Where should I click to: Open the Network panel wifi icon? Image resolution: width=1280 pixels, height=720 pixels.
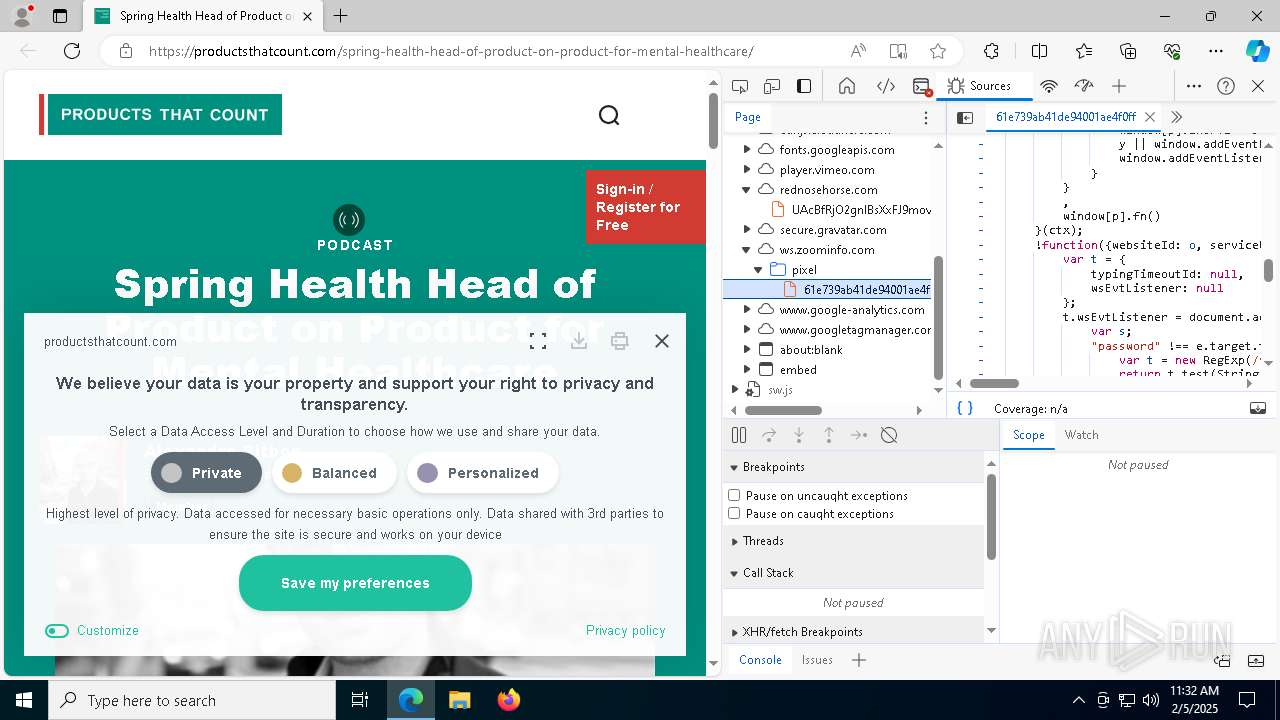click(1049, 86)
